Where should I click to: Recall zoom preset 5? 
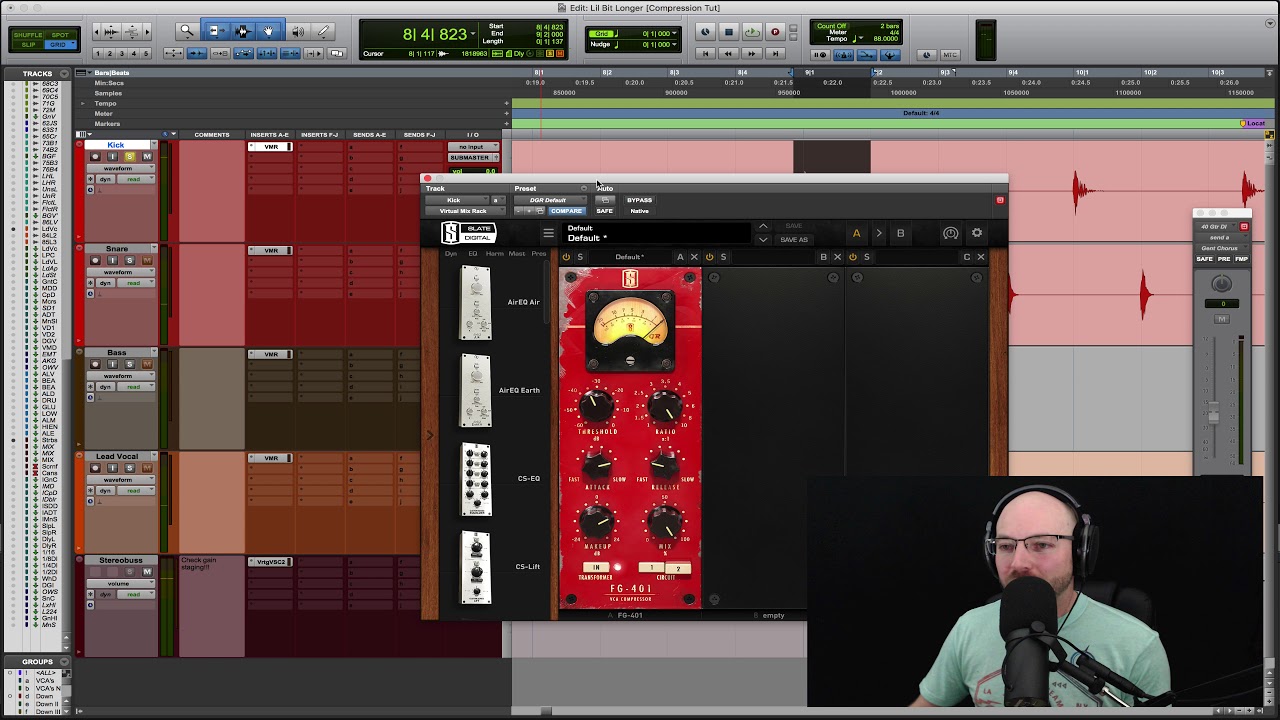[145, 53]
